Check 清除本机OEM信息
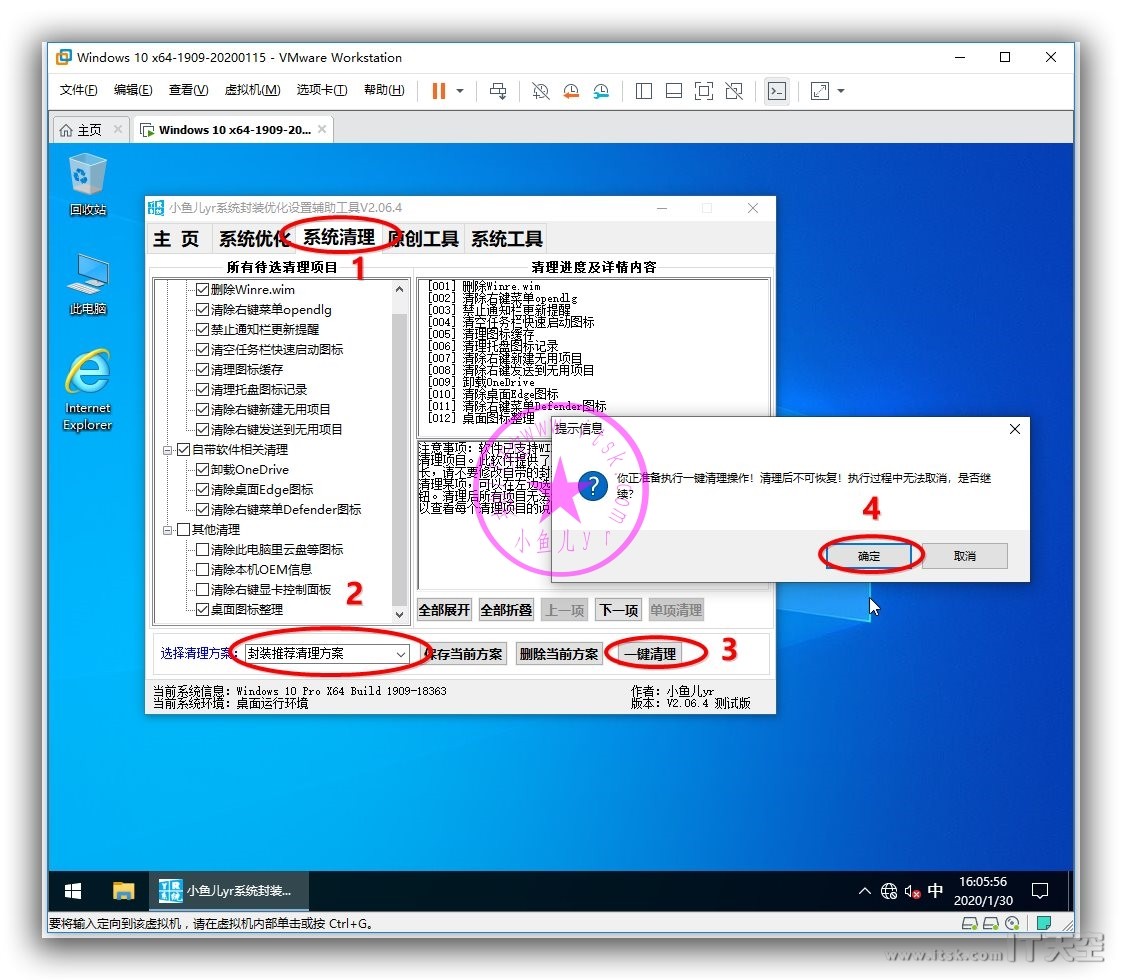The width and height of the screenshot is (1122, 980). click(203, 570)
